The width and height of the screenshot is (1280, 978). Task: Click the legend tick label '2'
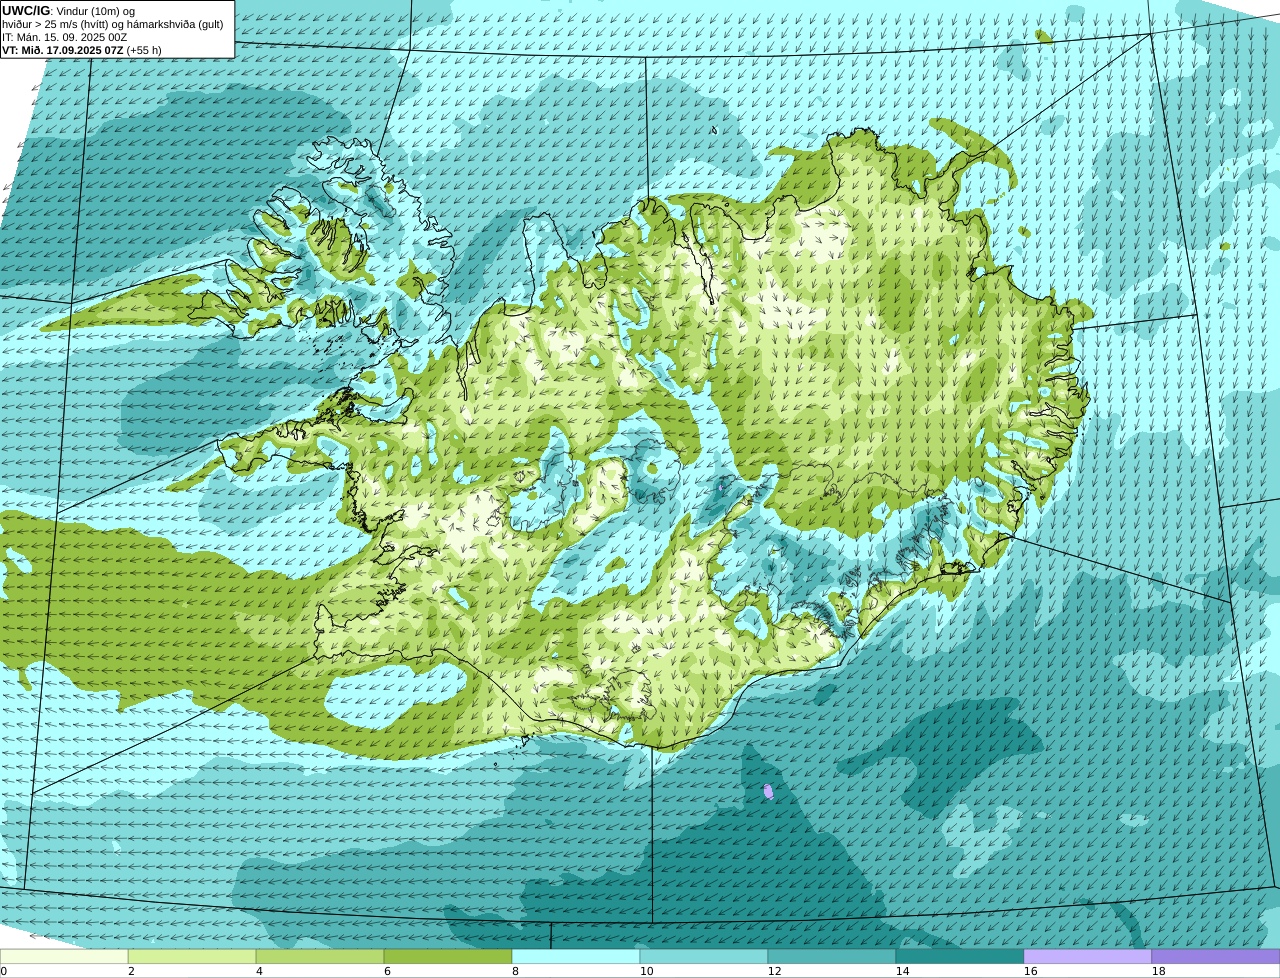[x=131, y=971]
